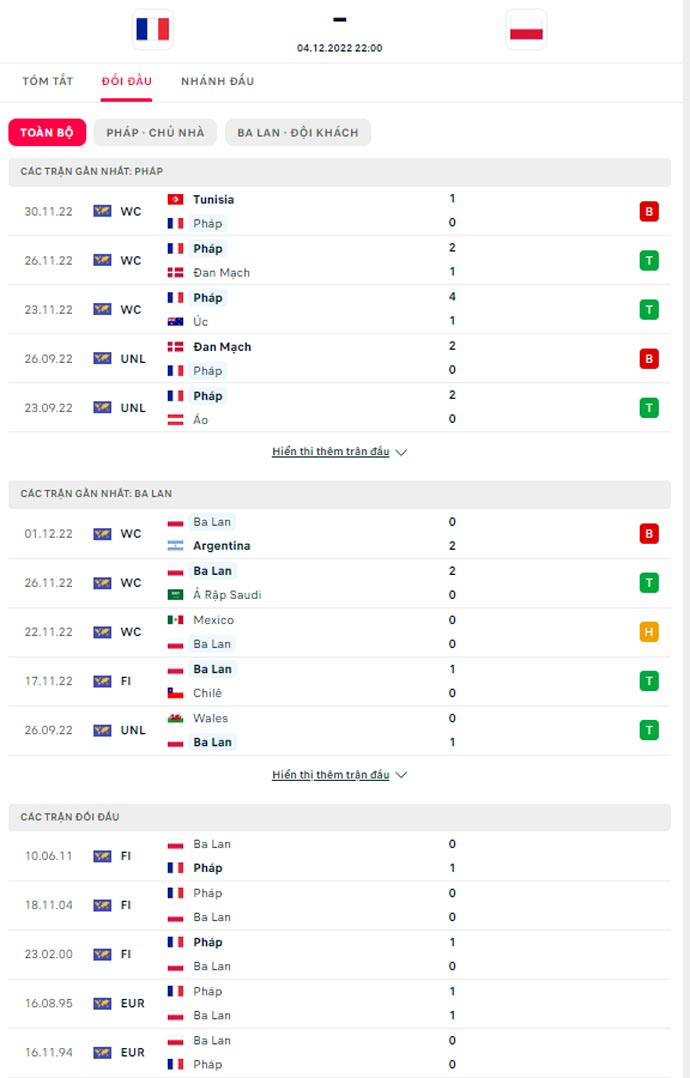
Task: Open the ĐỐI ĐẦU tab
Action: pyautogui.click(x=126, y=81)
